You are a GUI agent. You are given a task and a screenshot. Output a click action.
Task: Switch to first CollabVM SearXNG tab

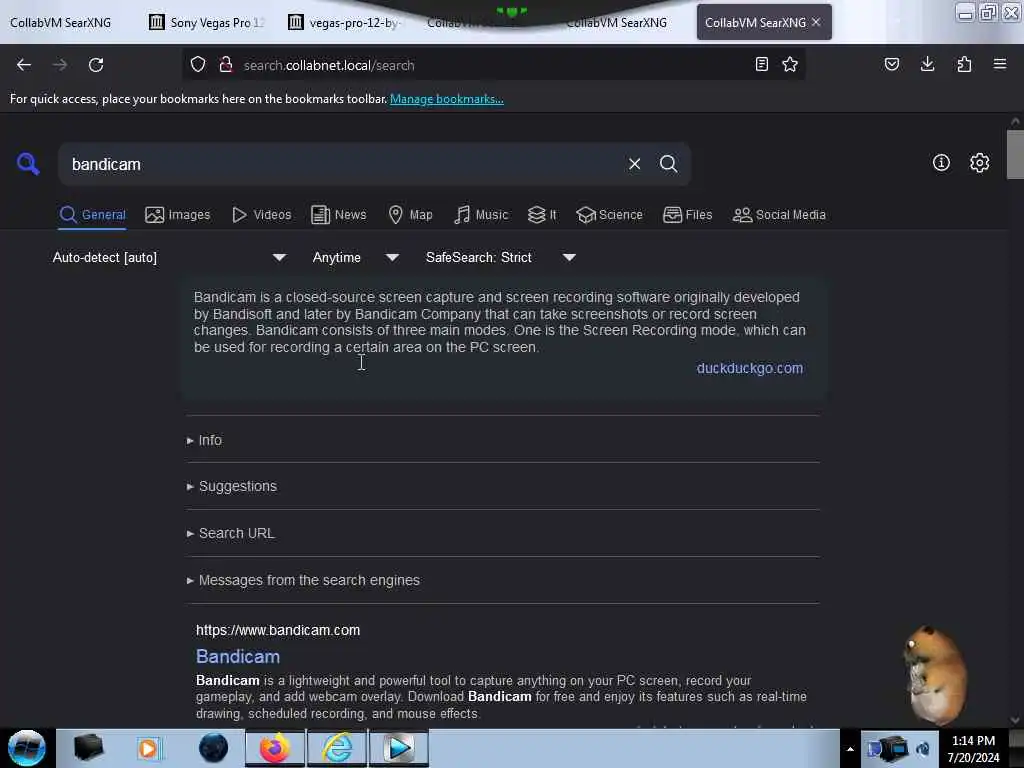coord(61,22)
